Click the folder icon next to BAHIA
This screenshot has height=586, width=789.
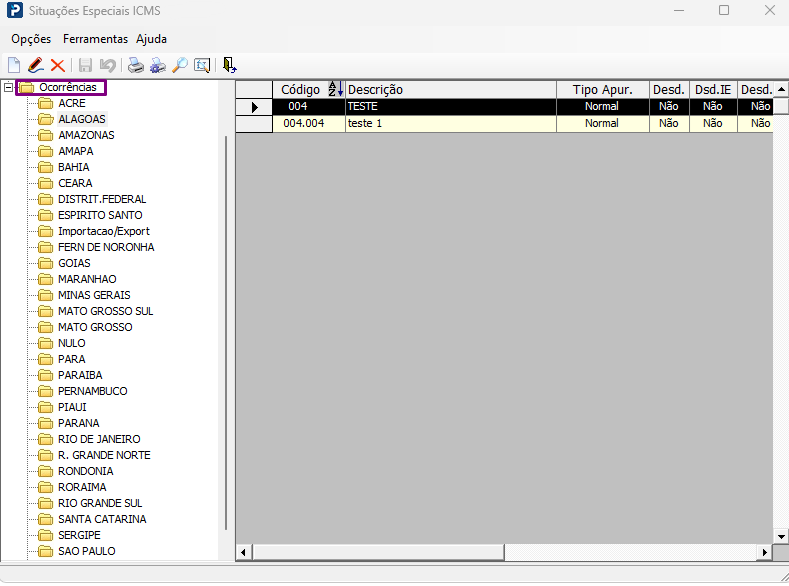point(46,168)
